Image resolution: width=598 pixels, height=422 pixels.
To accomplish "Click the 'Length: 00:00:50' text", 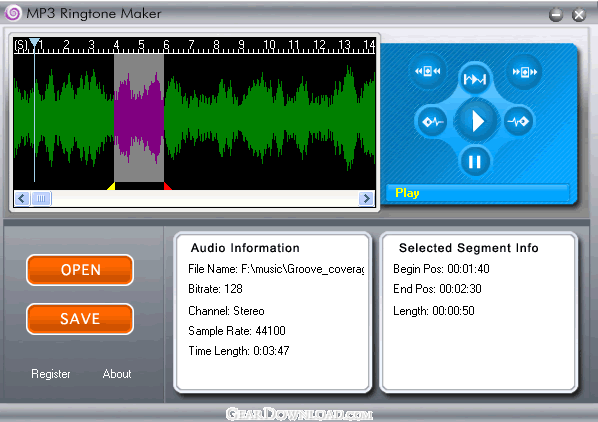I will pos(434,311).
